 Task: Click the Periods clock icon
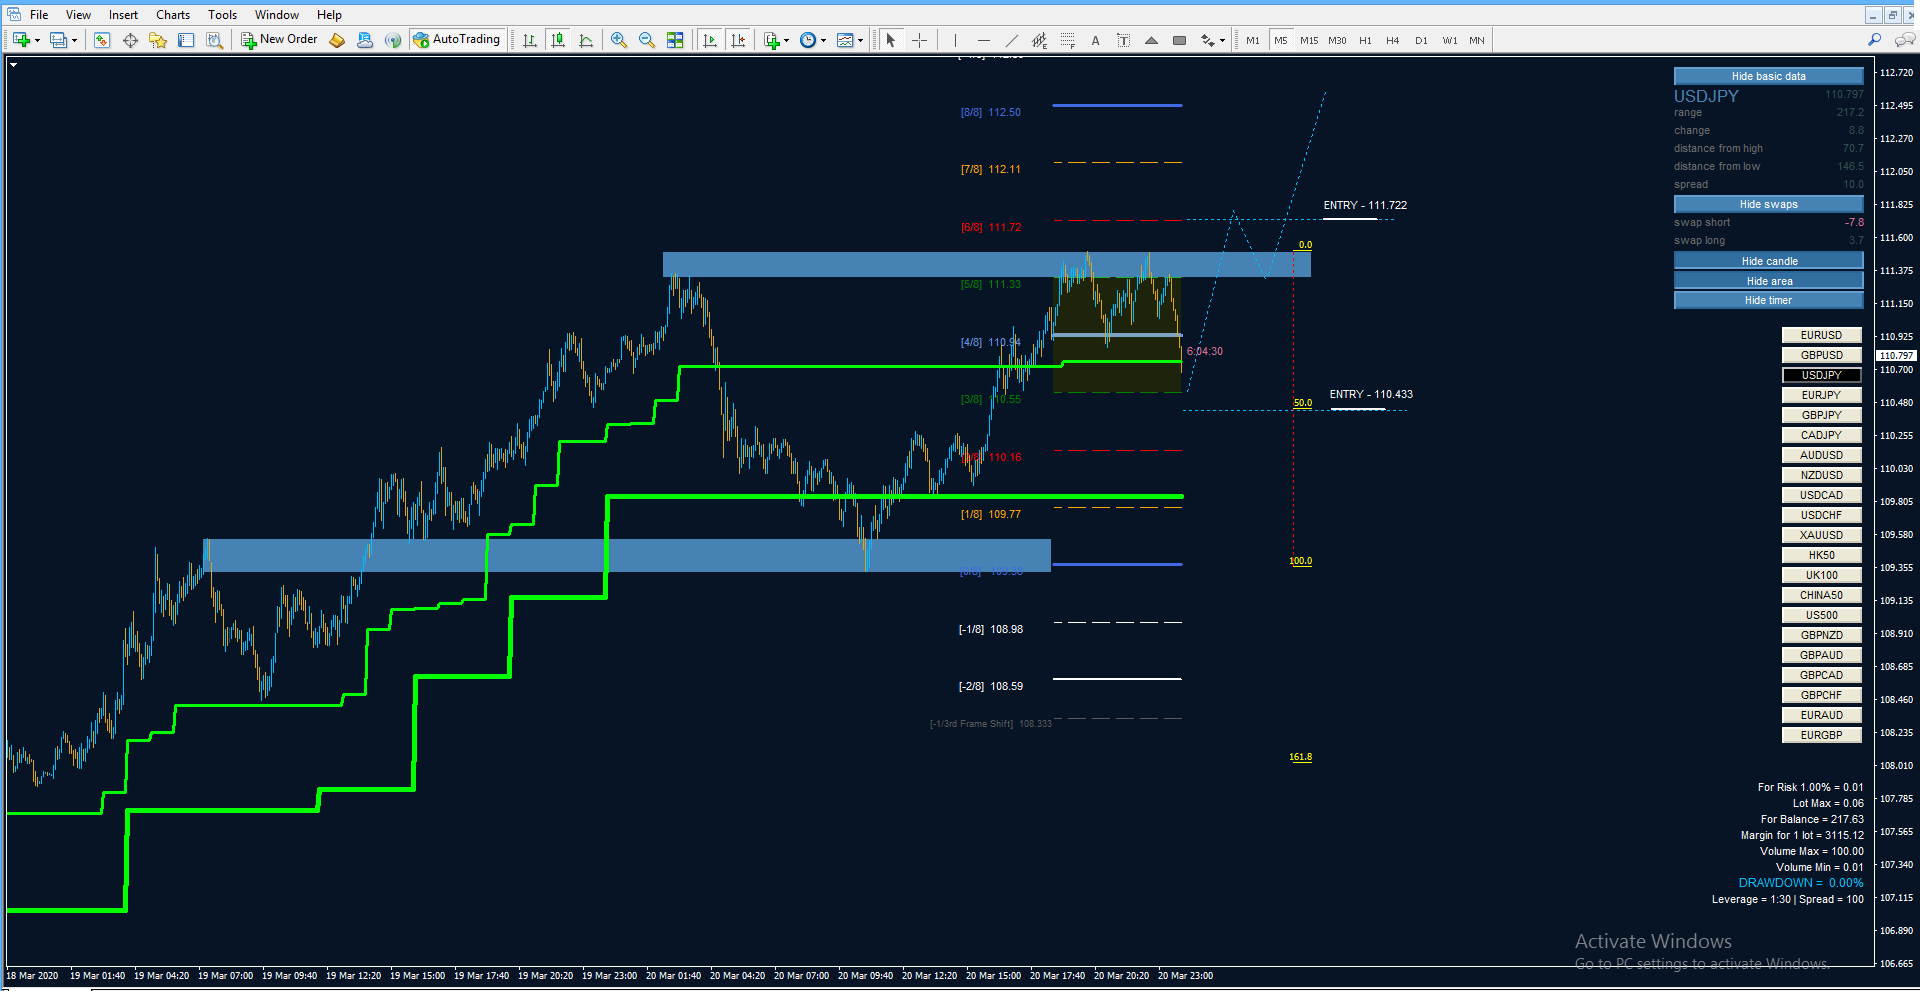[x=808, y=40]
